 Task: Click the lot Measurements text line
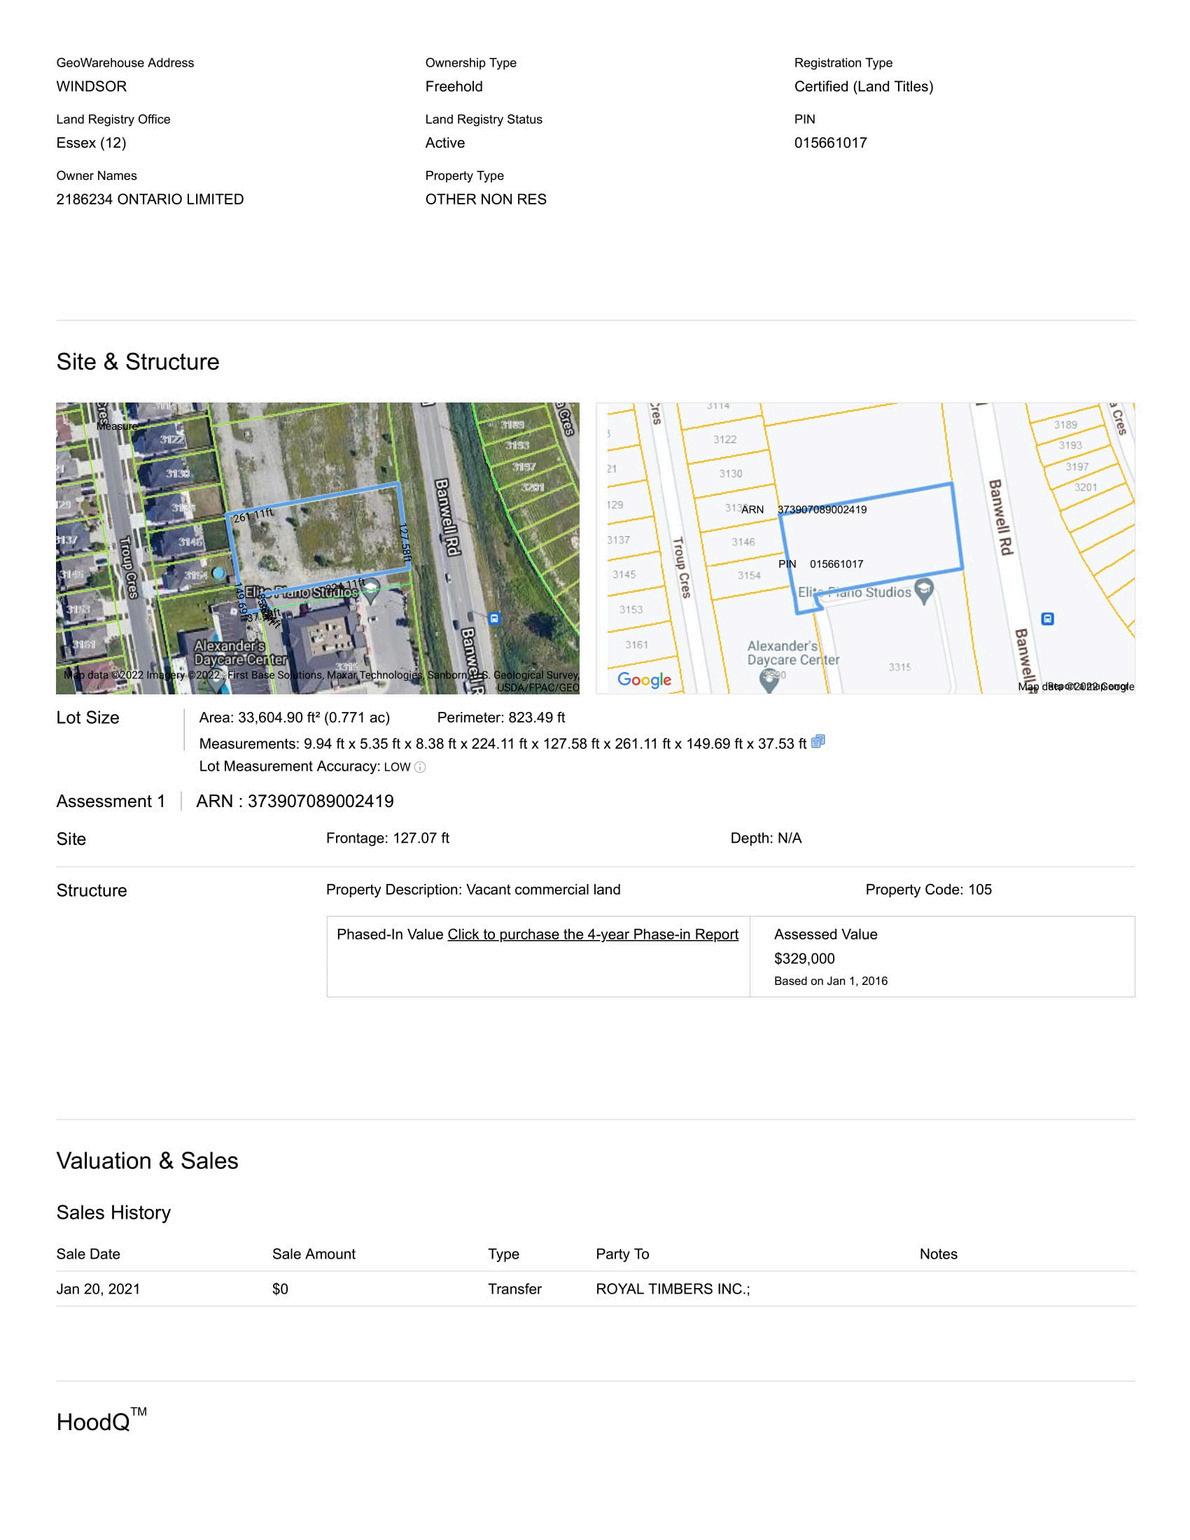(503, 743)
